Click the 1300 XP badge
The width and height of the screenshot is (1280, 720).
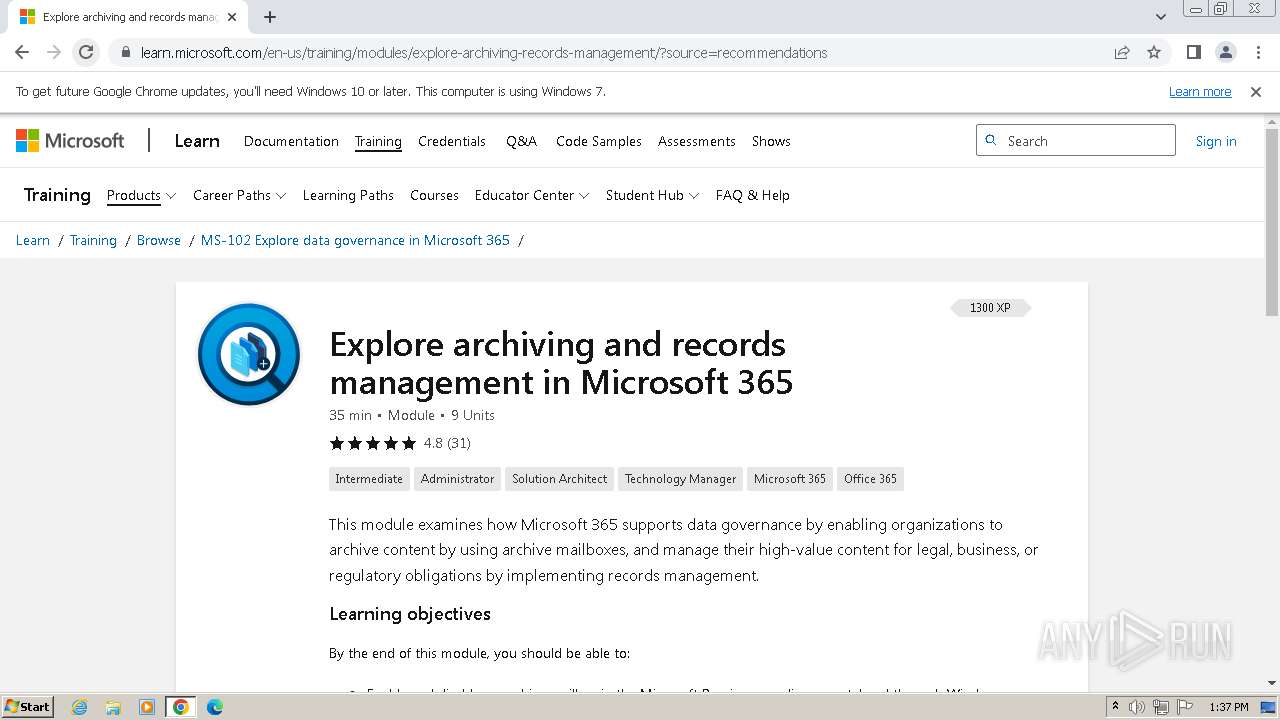(x=990, y=308)
